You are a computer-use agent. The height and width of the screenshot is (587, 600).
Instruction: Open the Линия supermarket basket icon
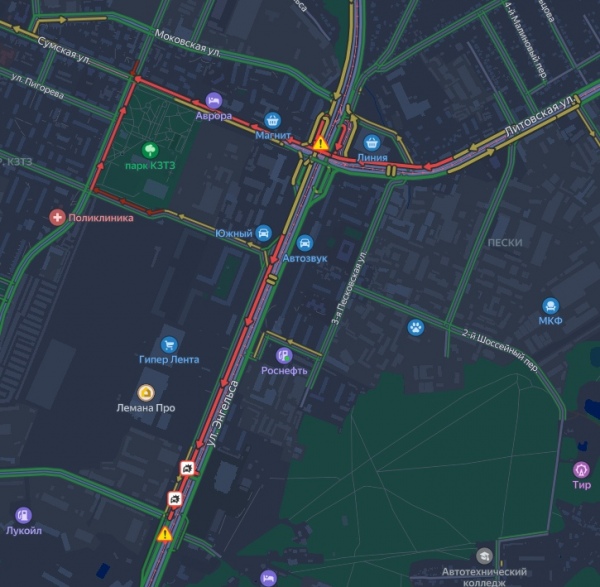tap(372, 143)
